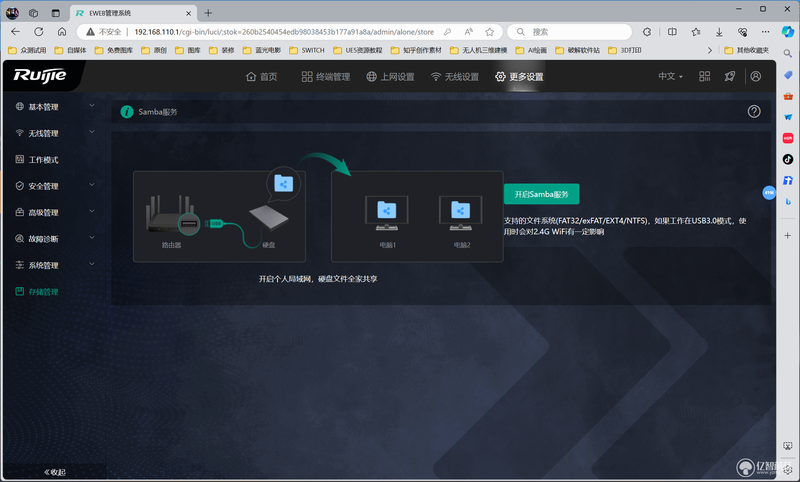Viewport: 800px width, 482px height.
Task: Open the user account icon
Action: pos(756,76)
